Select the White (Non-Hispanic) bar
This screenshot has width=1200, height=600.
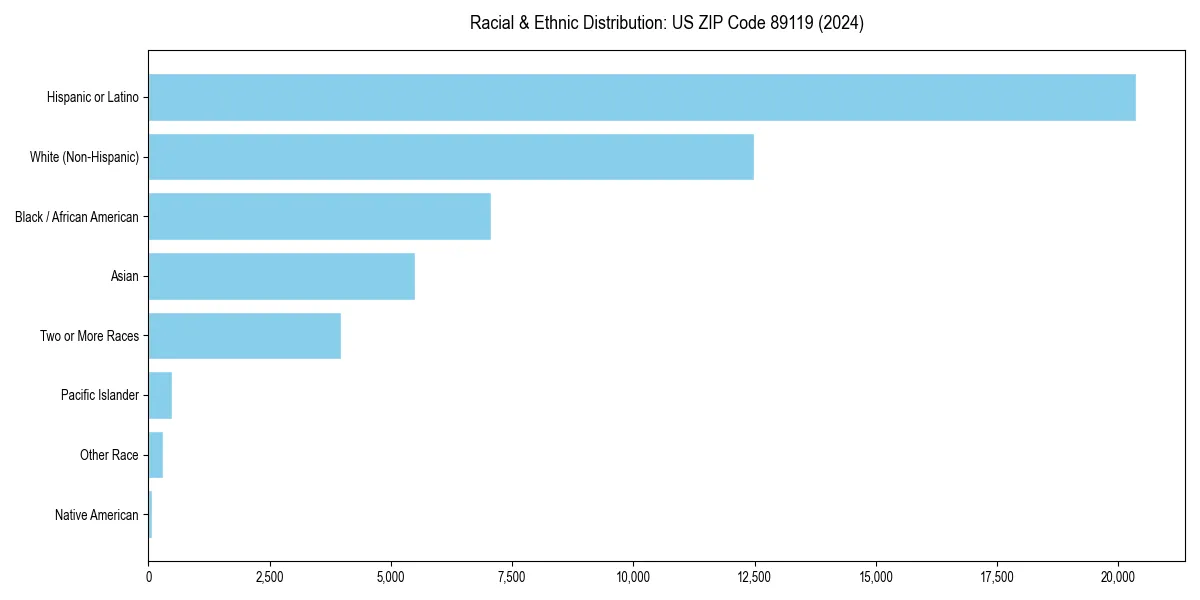click(x=450, y=157)
